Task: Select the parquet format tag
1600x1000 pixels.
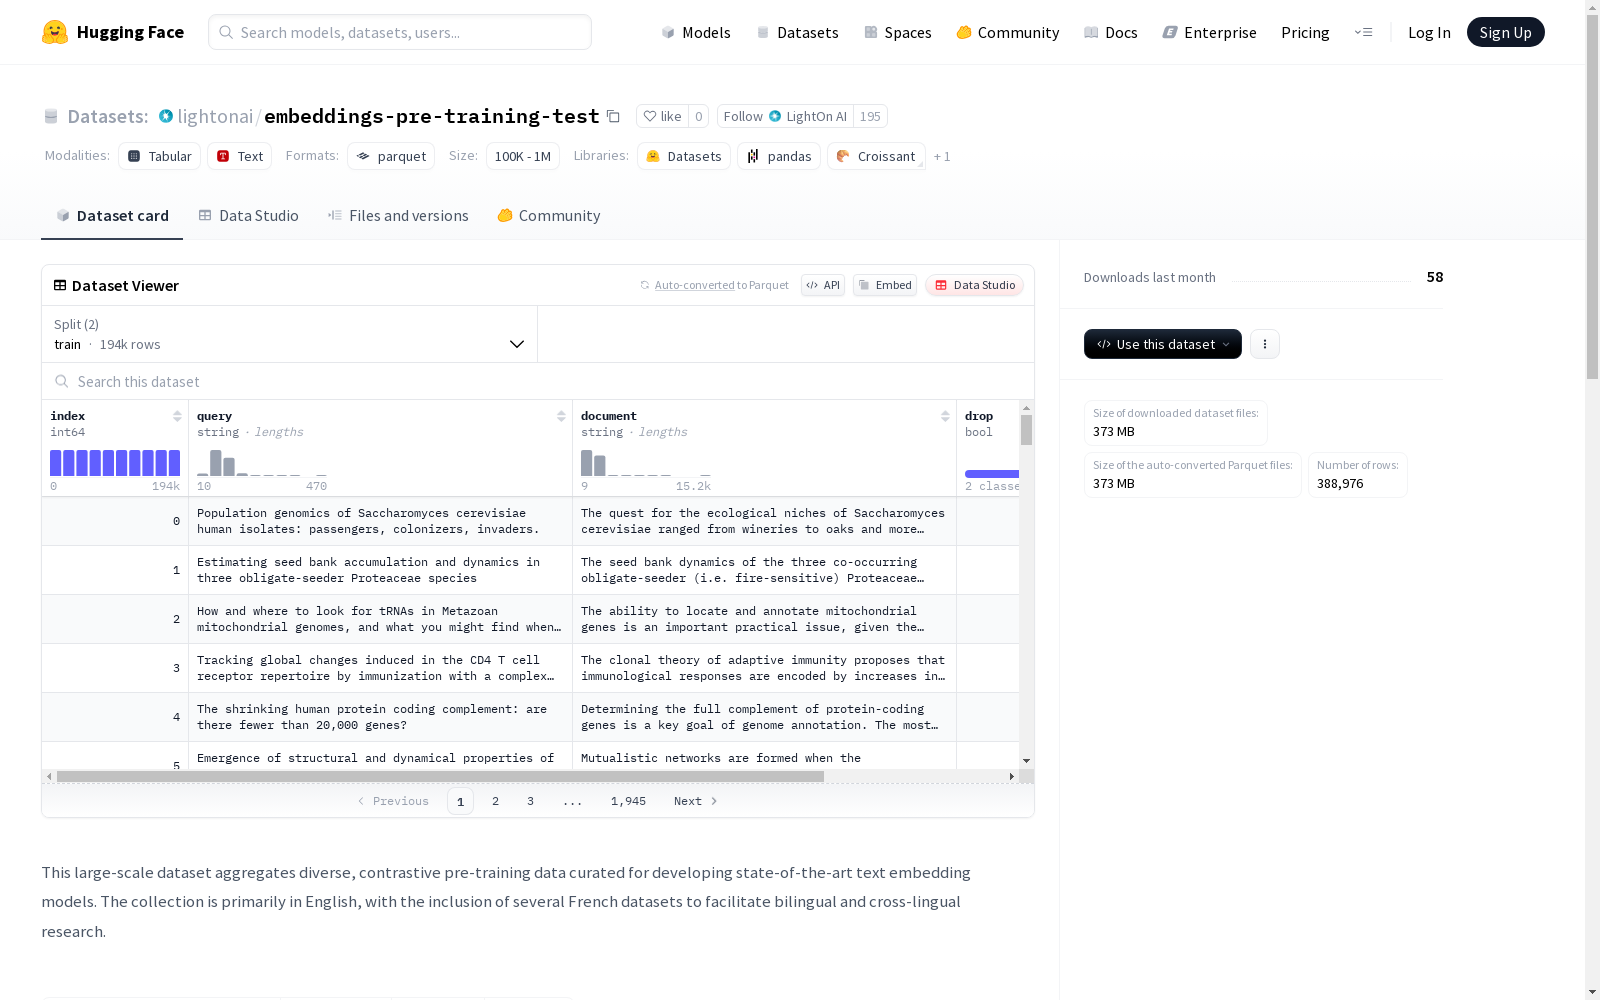Action: pos(391,156)
